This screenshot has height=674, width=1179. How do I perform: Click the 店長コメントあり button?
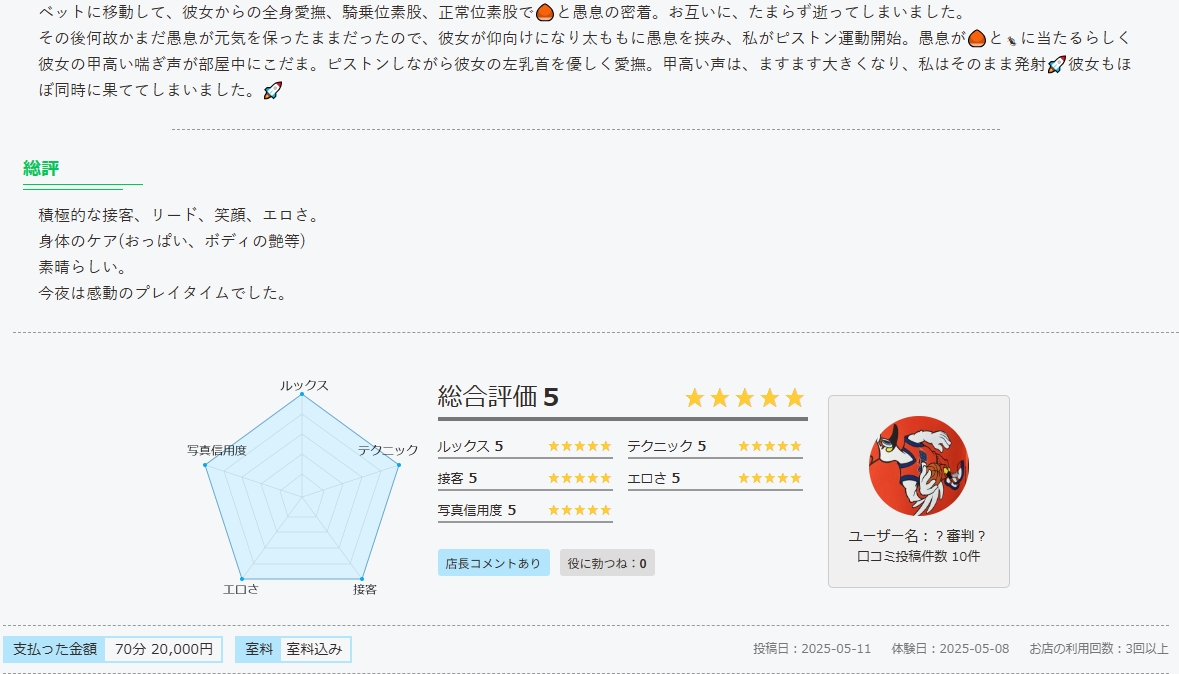click(493, 563)
